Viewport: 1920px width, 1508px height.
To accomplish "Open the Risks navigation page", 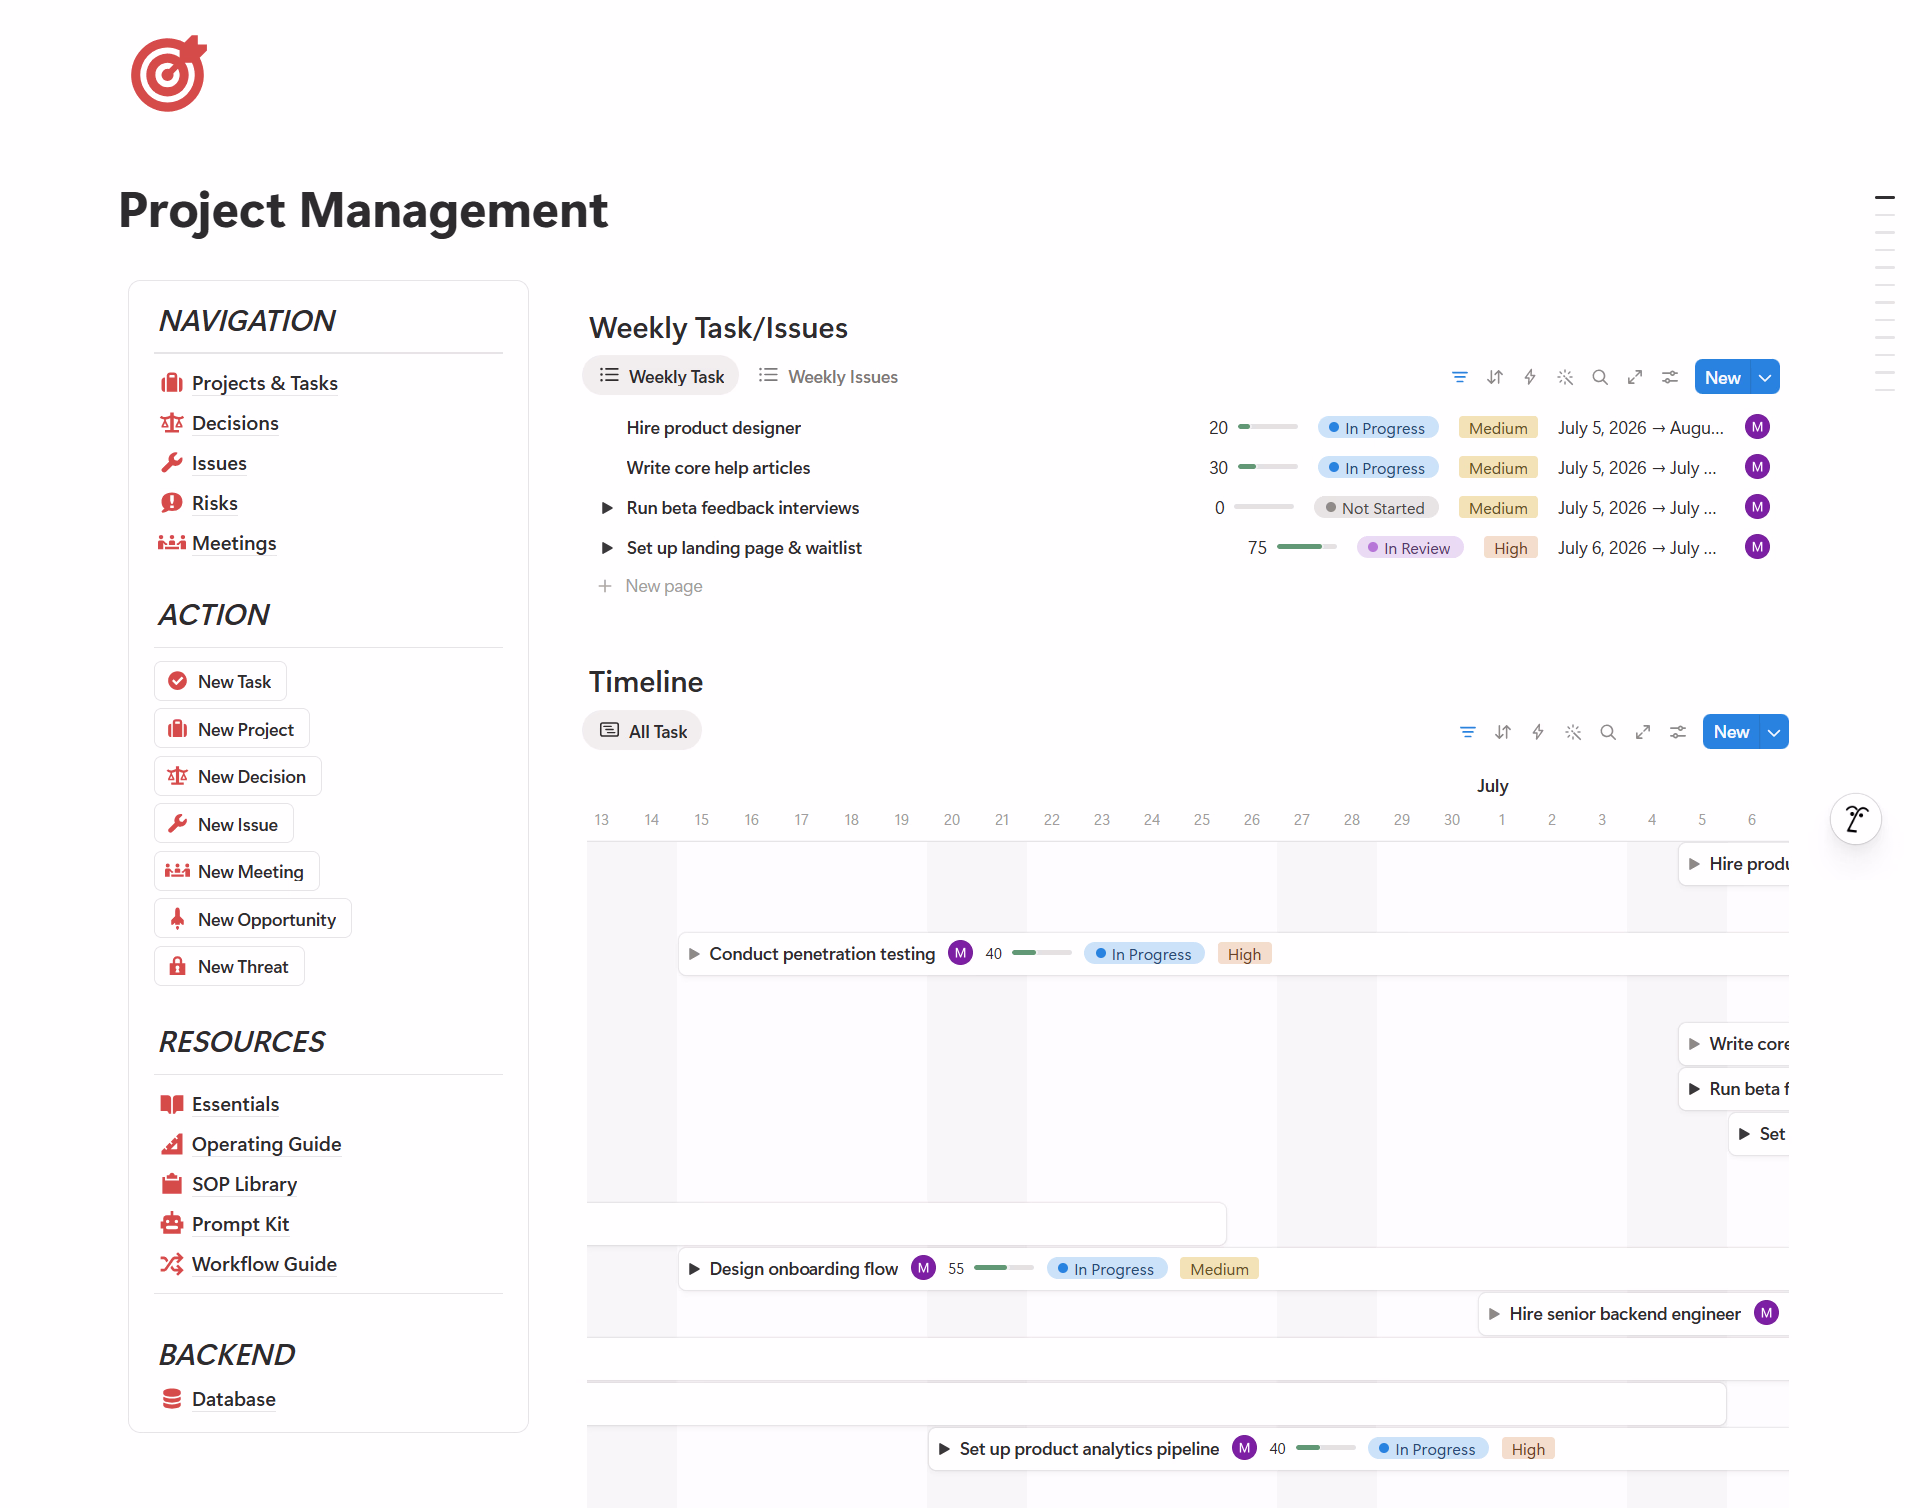I will (214, 503).
